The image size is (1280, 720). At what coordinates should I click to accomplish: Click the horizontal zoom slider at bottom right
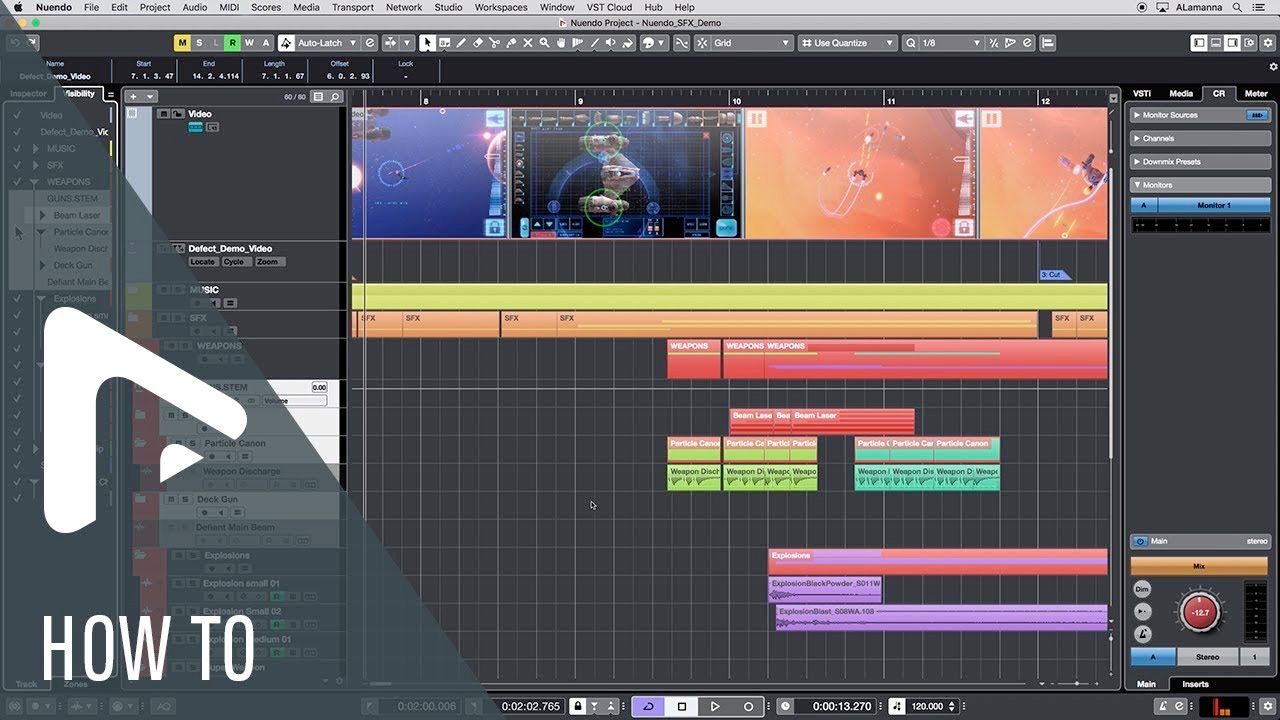click(1076, 684)
